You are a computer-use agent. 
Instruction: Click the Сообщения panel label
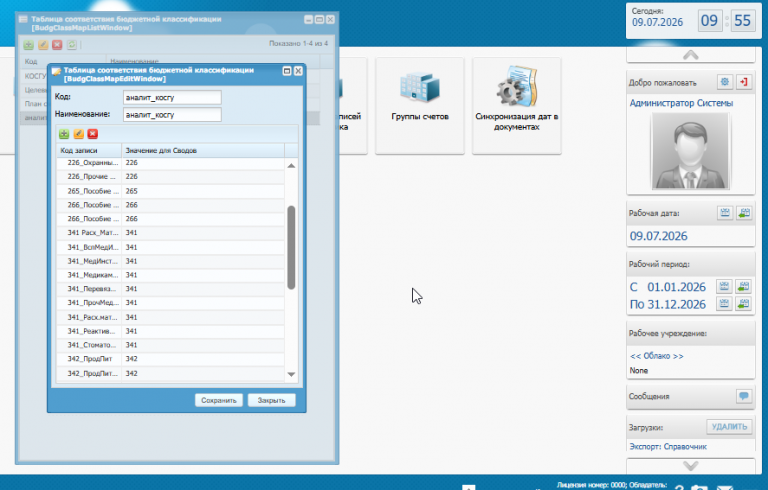[x=648, y=396]
